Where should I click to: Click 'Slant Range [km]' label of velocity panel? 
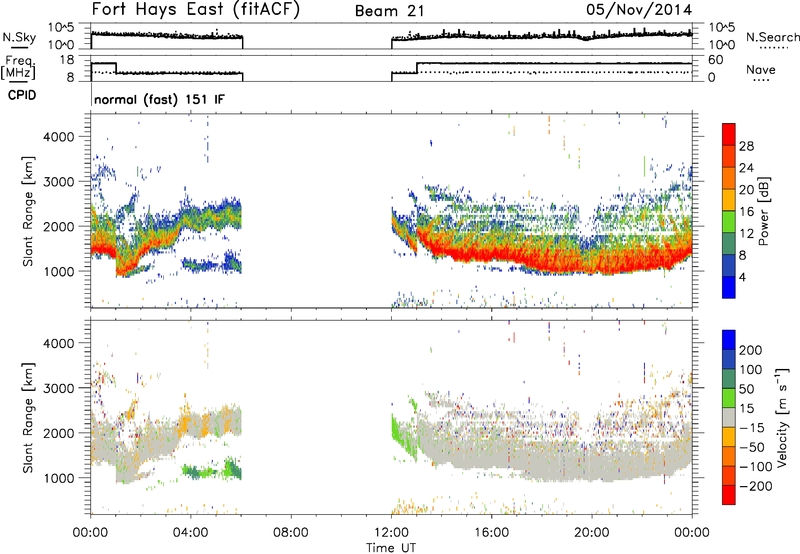[28, 417]
